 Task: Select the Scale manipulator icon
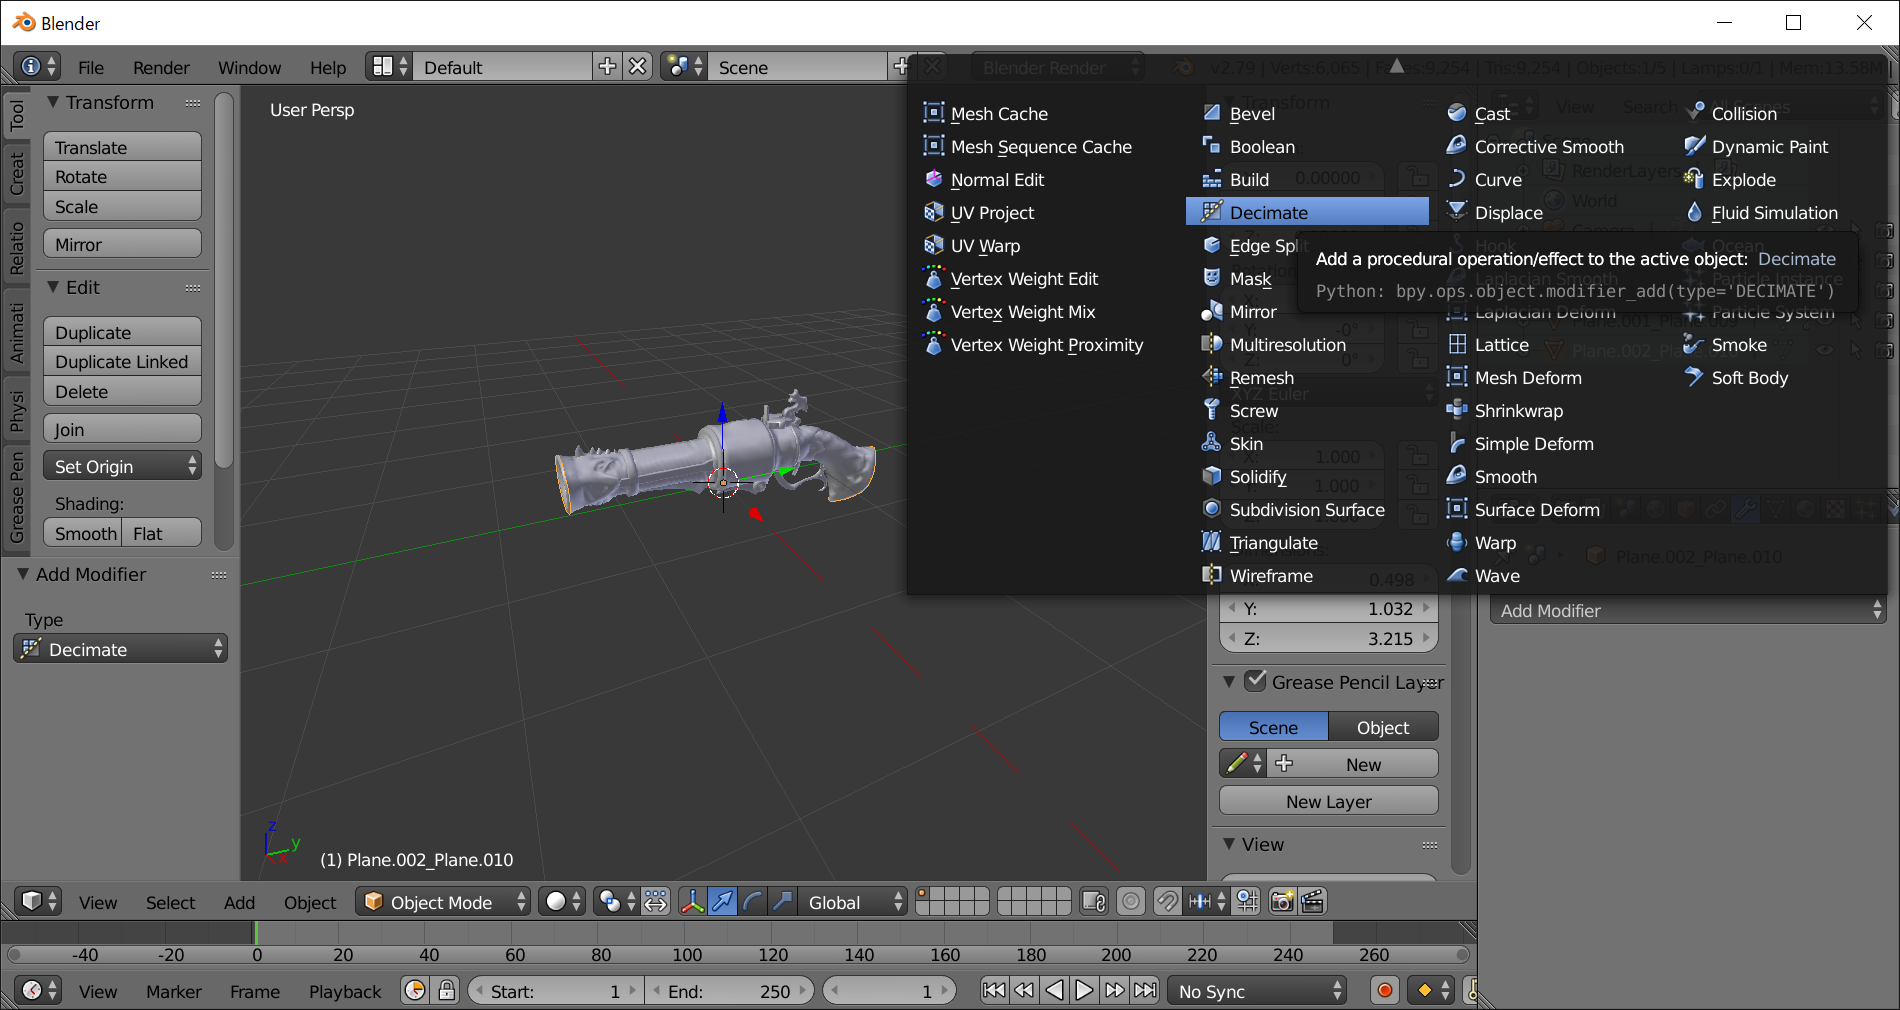(x=783, y=901)
